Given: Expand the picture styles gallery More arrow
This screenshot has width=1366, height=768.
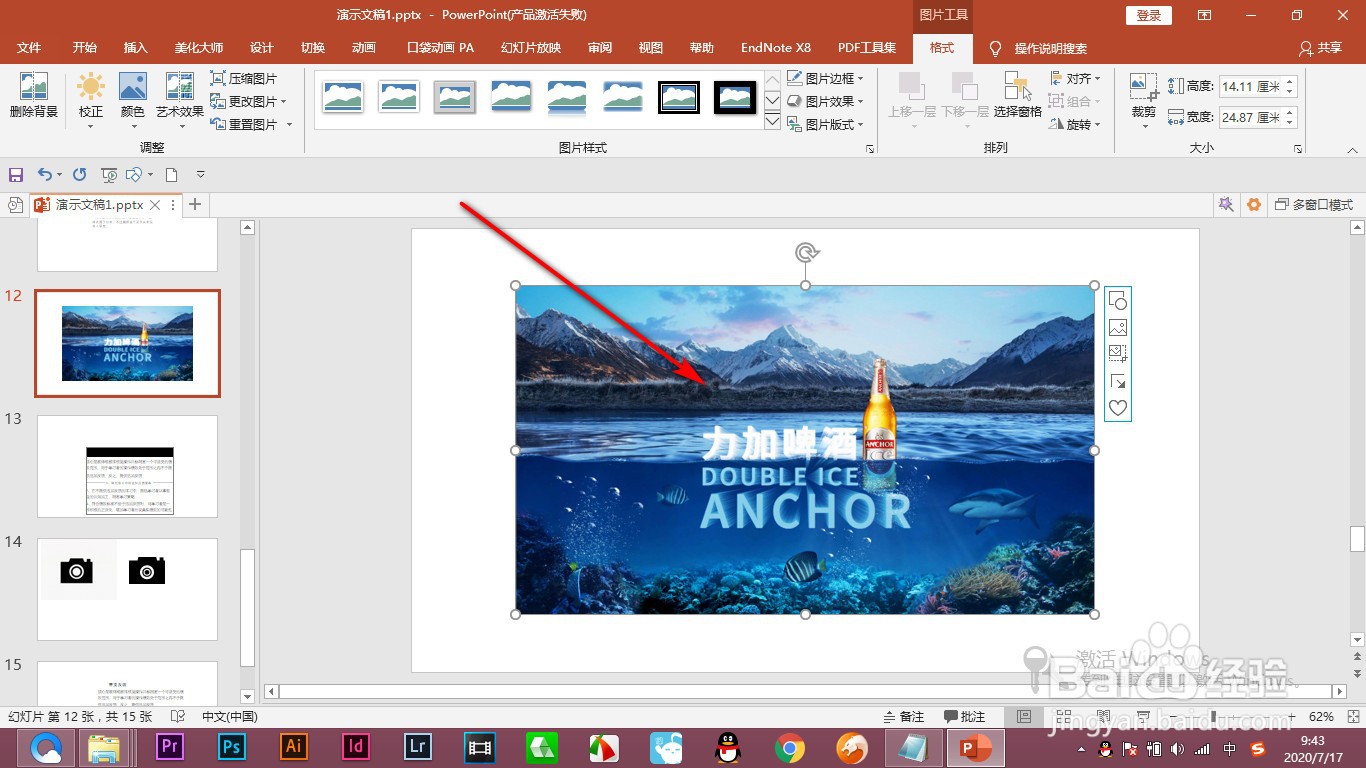Looking at the screenshot, I should [772, 121].
